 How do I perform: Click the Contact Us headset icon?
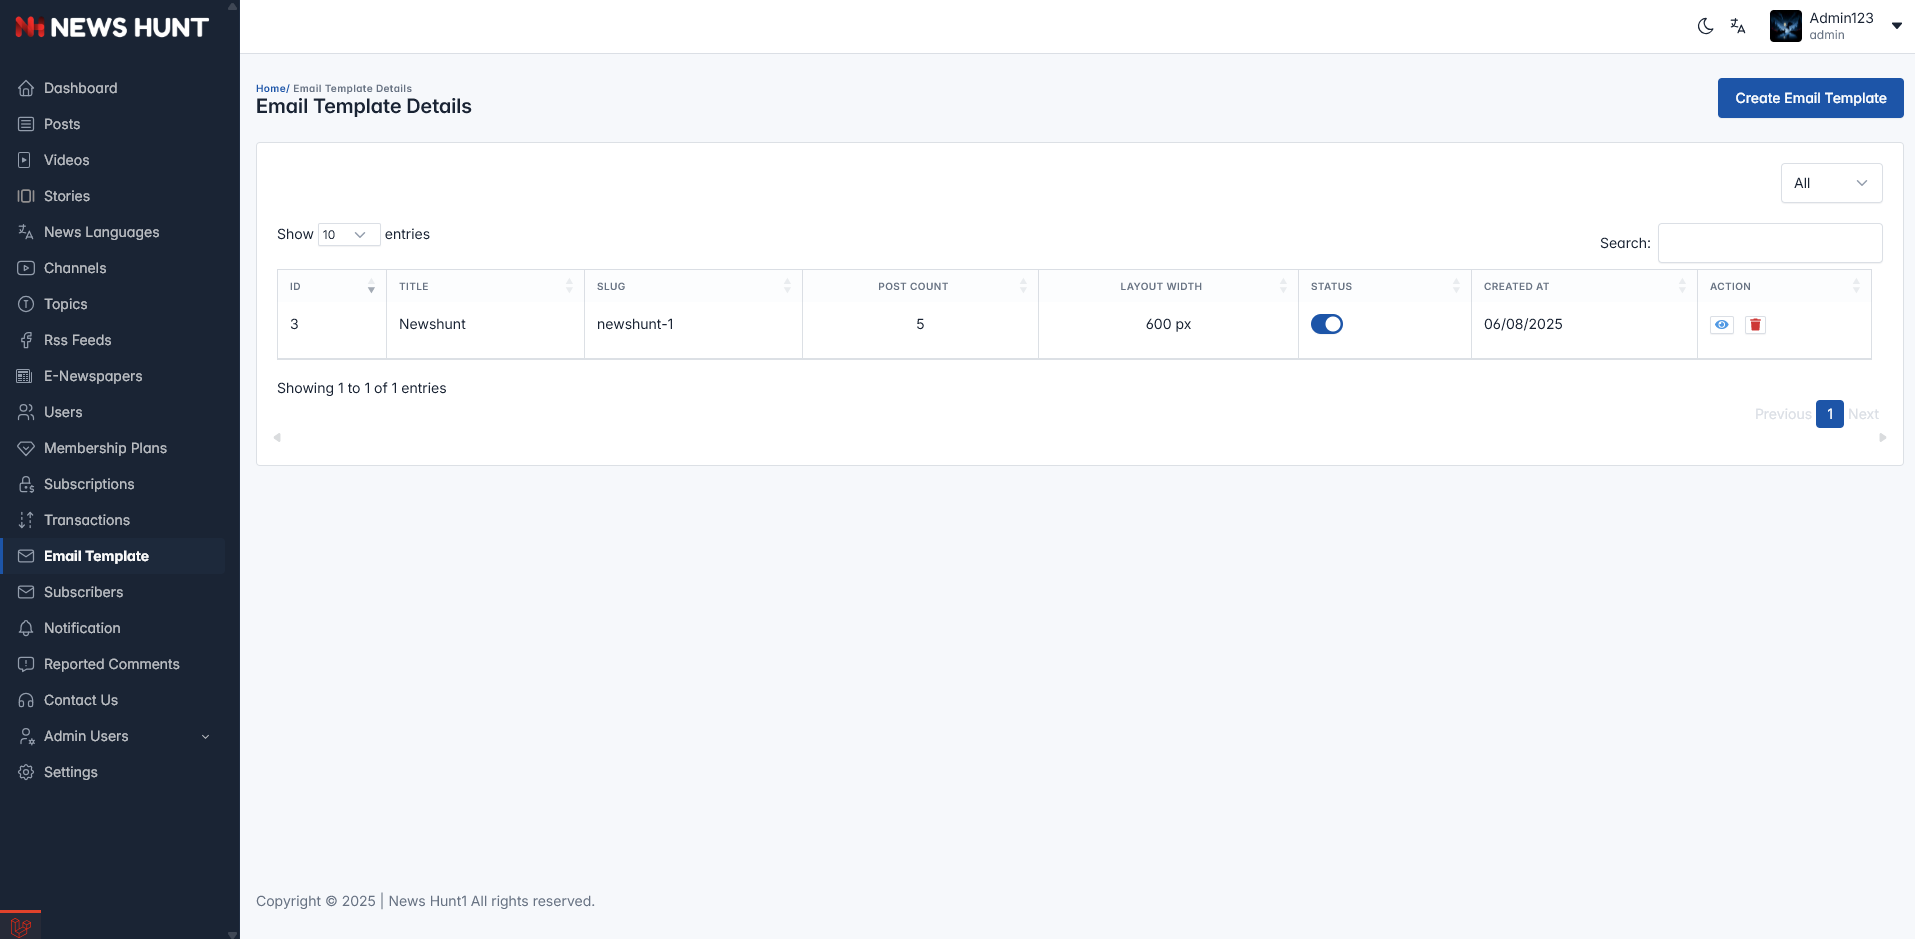click(26, 700)
